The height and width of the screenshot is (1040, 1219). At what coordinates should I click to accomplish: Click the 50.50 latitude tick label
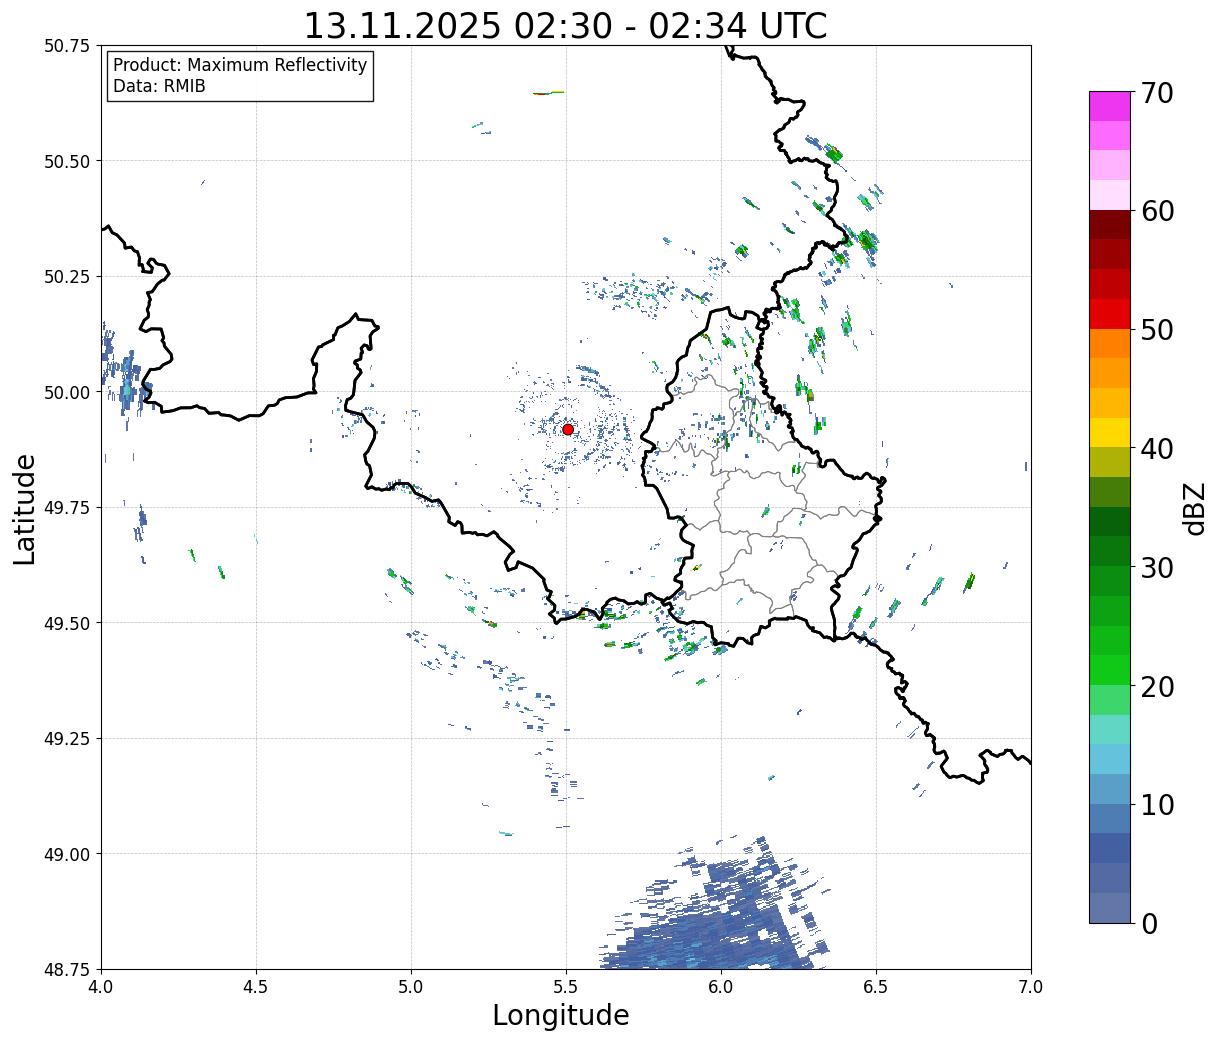[x=67, y=161]
